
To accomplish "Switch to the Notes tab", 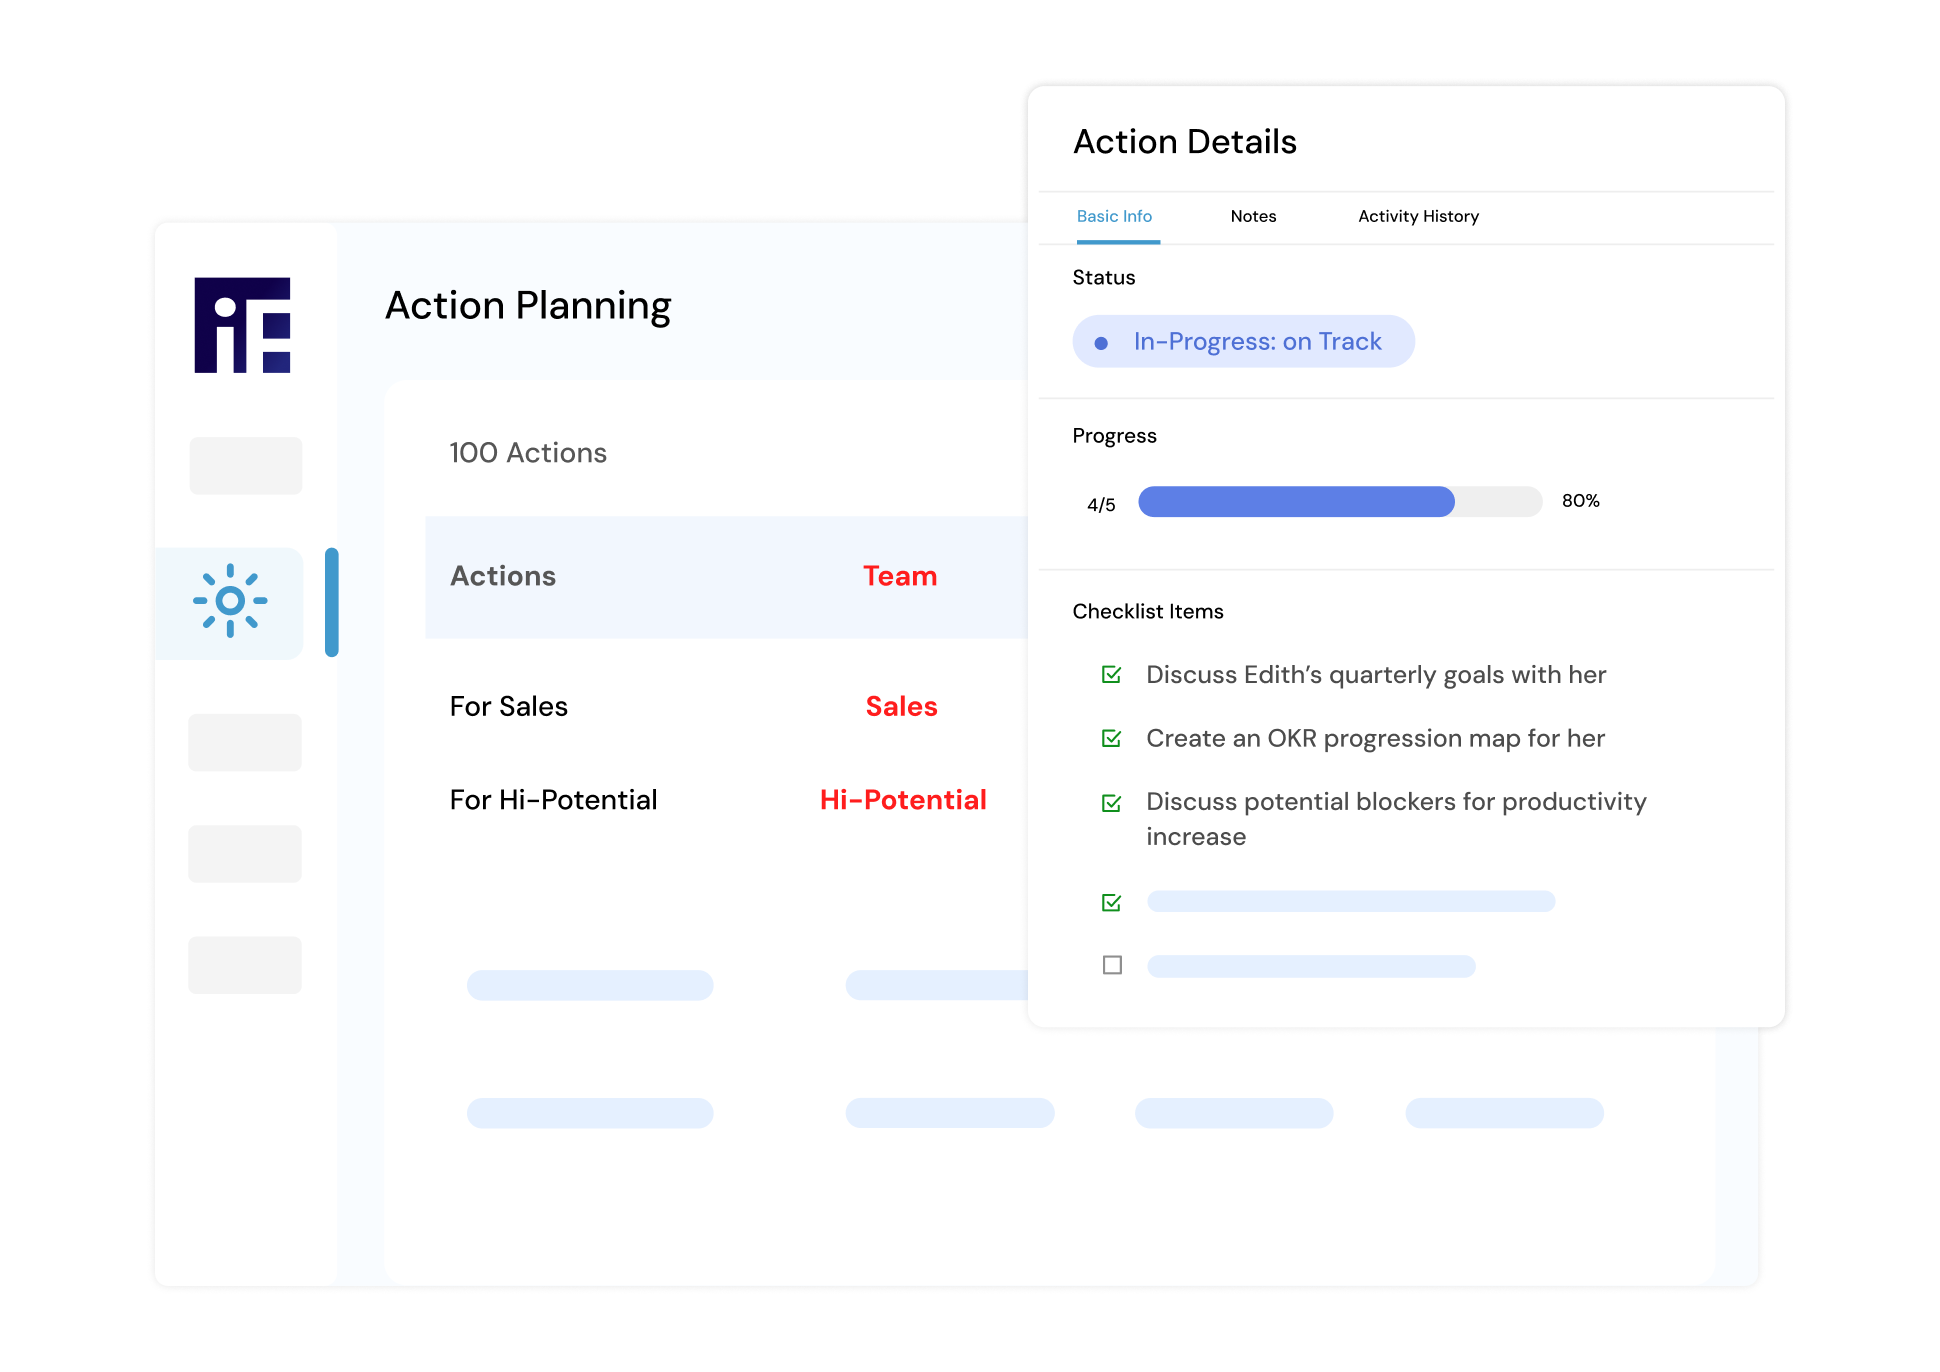I will click(x=1253, y=216).
